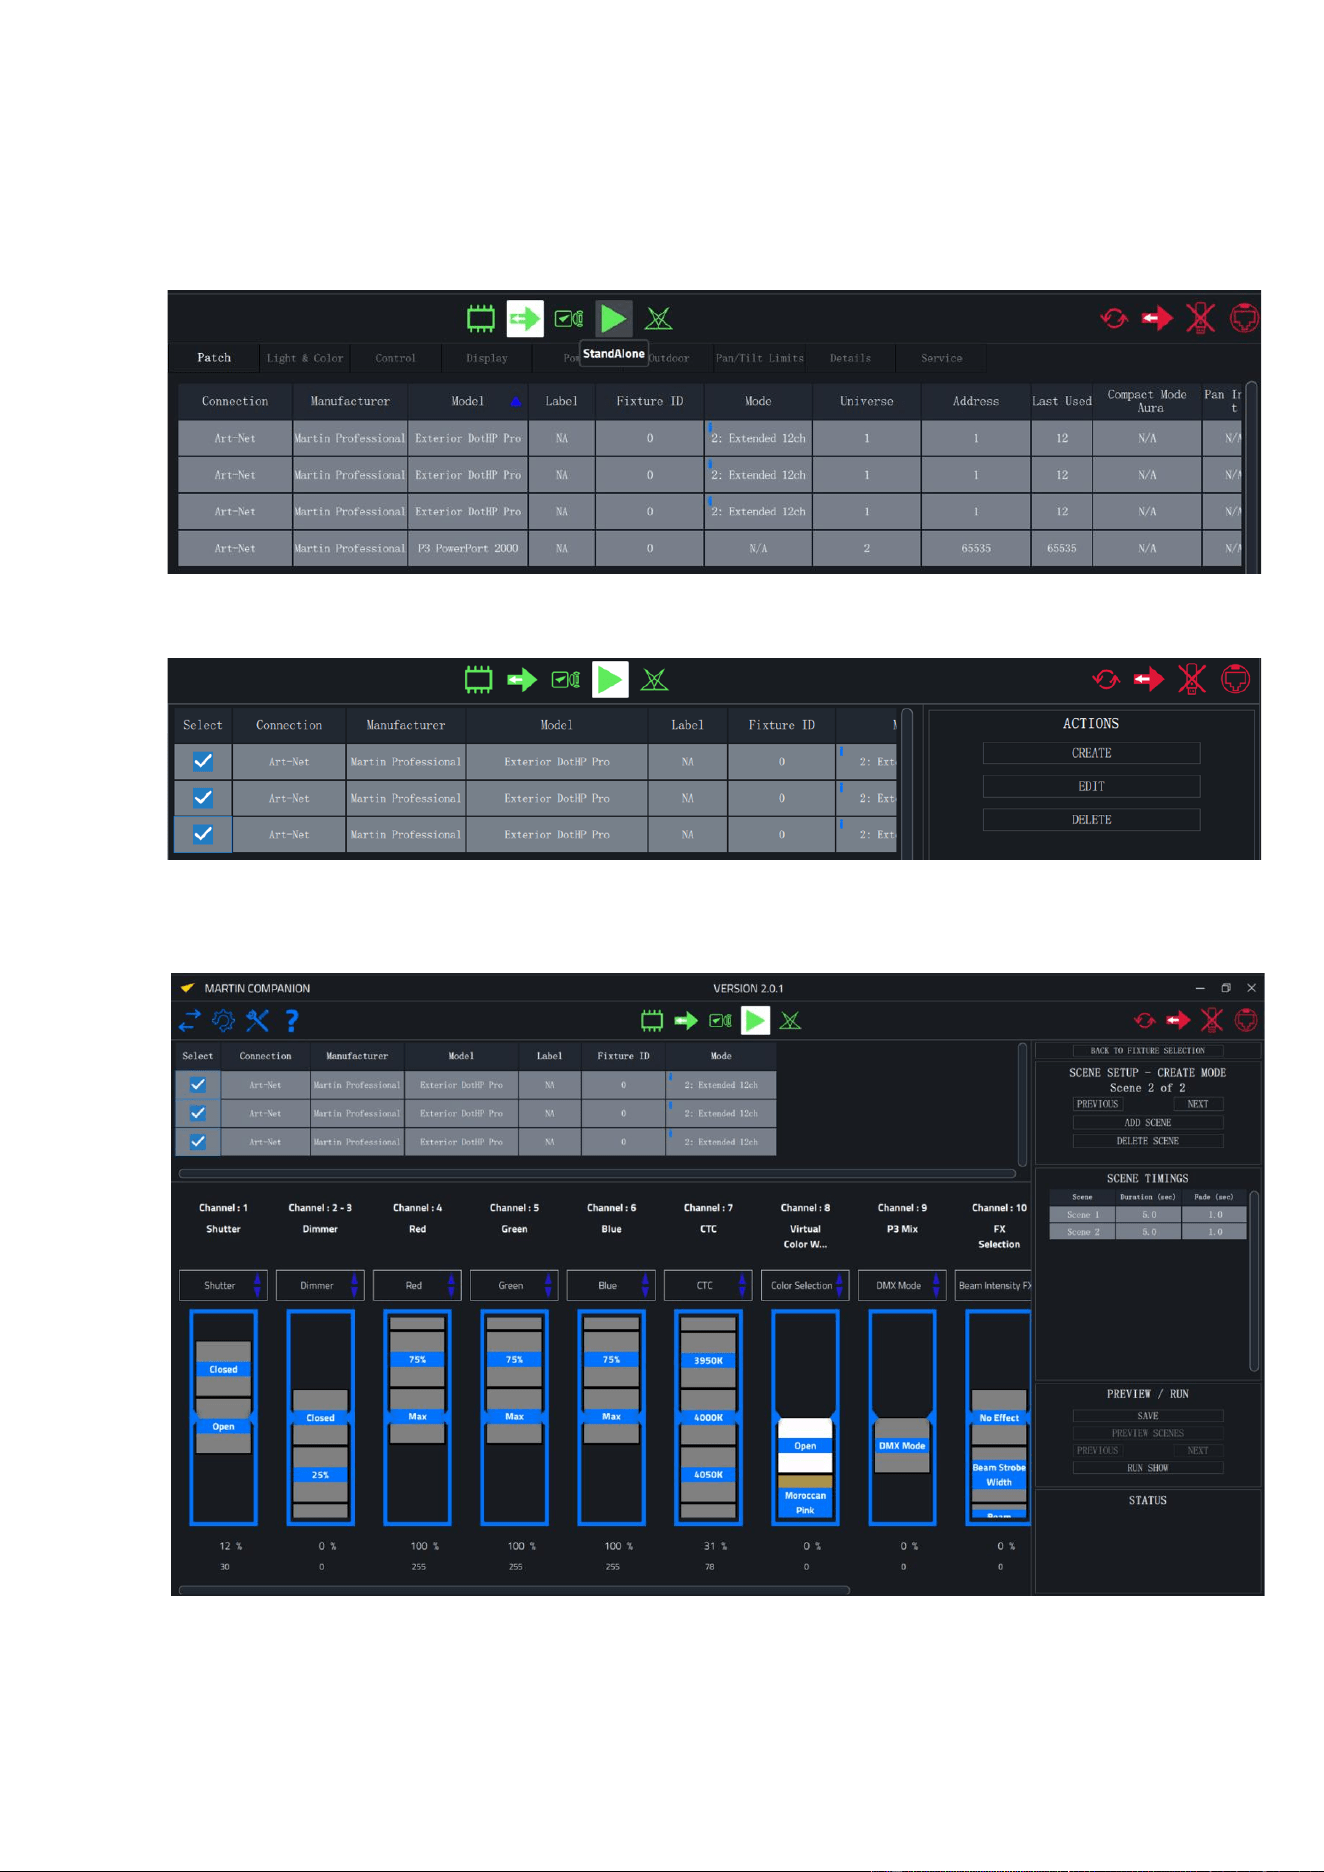Click the highlighted play icon in second screenshot
Screen dimensions: 1324x1872
pyautogui.click(x=610, y=680)
